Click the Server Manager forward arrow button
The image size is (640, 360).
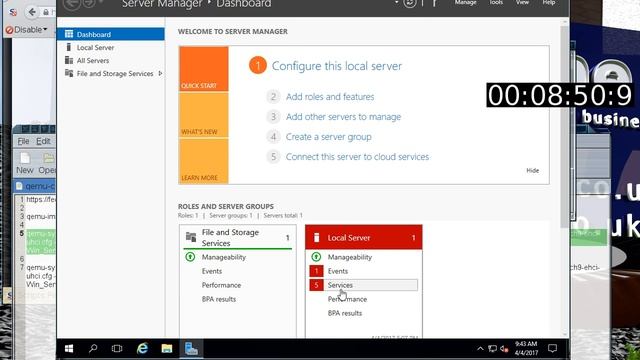(88, 4)
